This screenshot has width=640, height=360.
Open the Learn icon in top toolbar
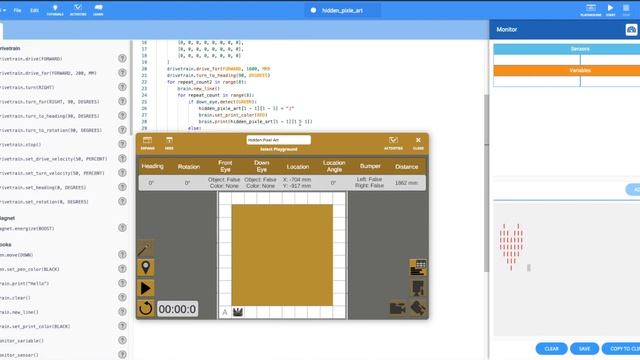(x=98, y=10)
